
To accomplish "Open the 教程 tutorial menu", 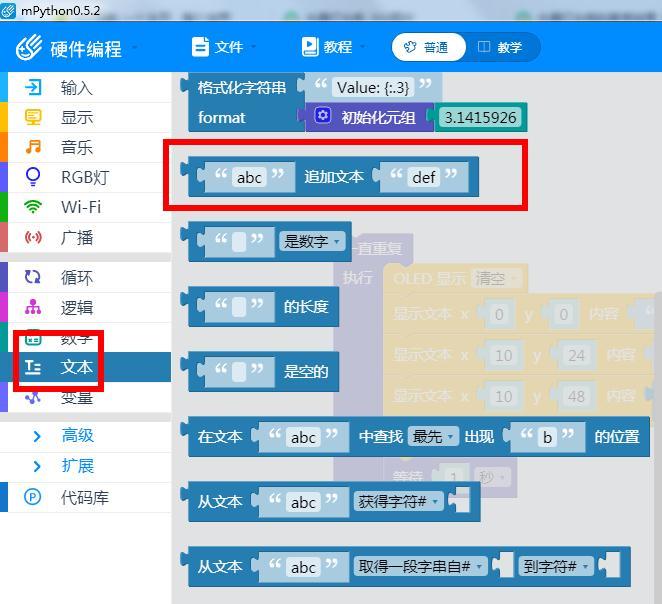I will (x=330, y=47).
